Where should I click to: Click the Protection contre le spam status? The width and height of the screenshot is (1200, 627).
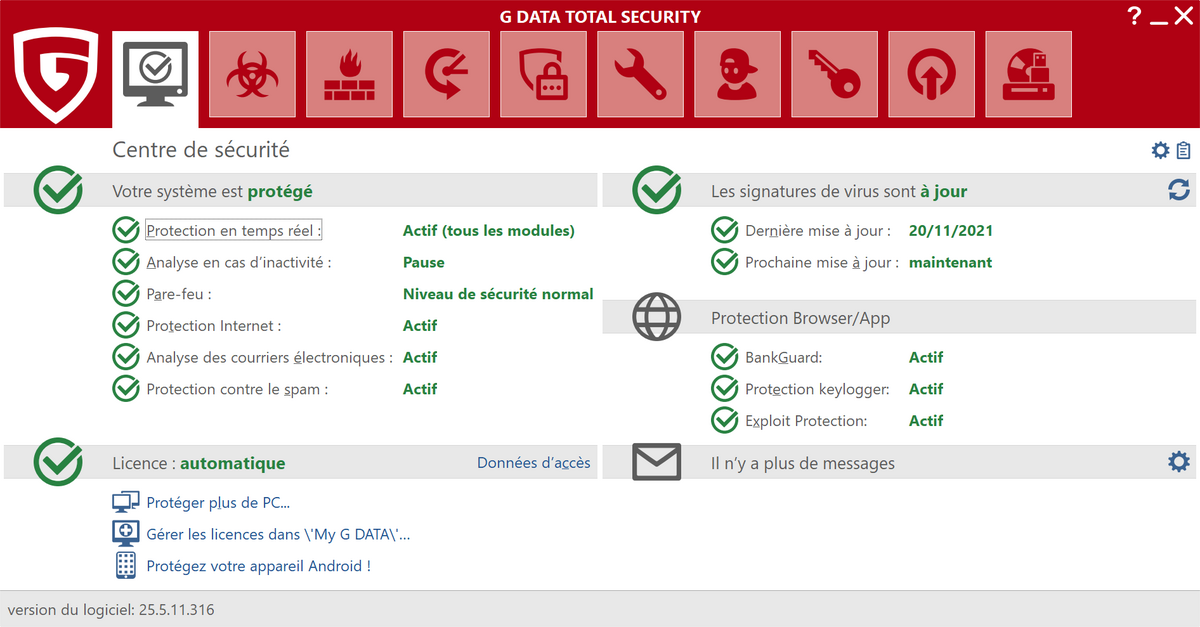tap(237, 389)
